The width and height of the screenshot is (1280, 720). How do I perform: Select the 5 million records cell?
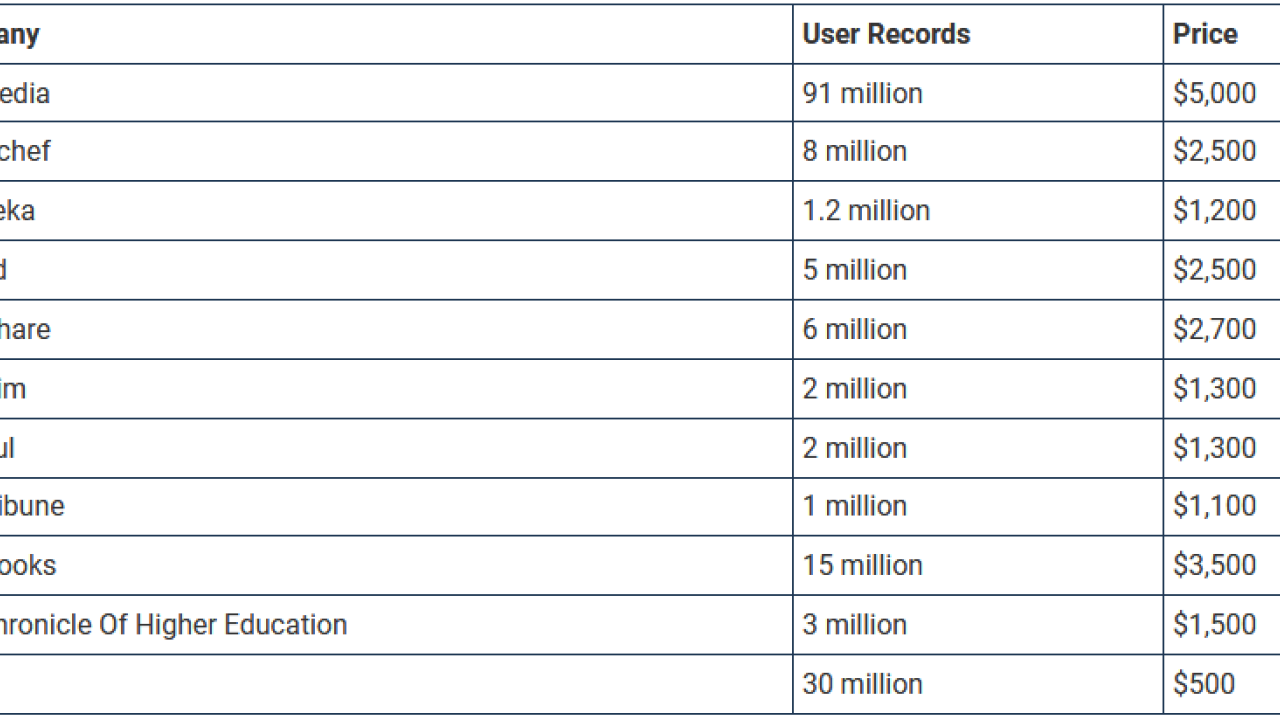pyautogui.click(x=854, y=269)
